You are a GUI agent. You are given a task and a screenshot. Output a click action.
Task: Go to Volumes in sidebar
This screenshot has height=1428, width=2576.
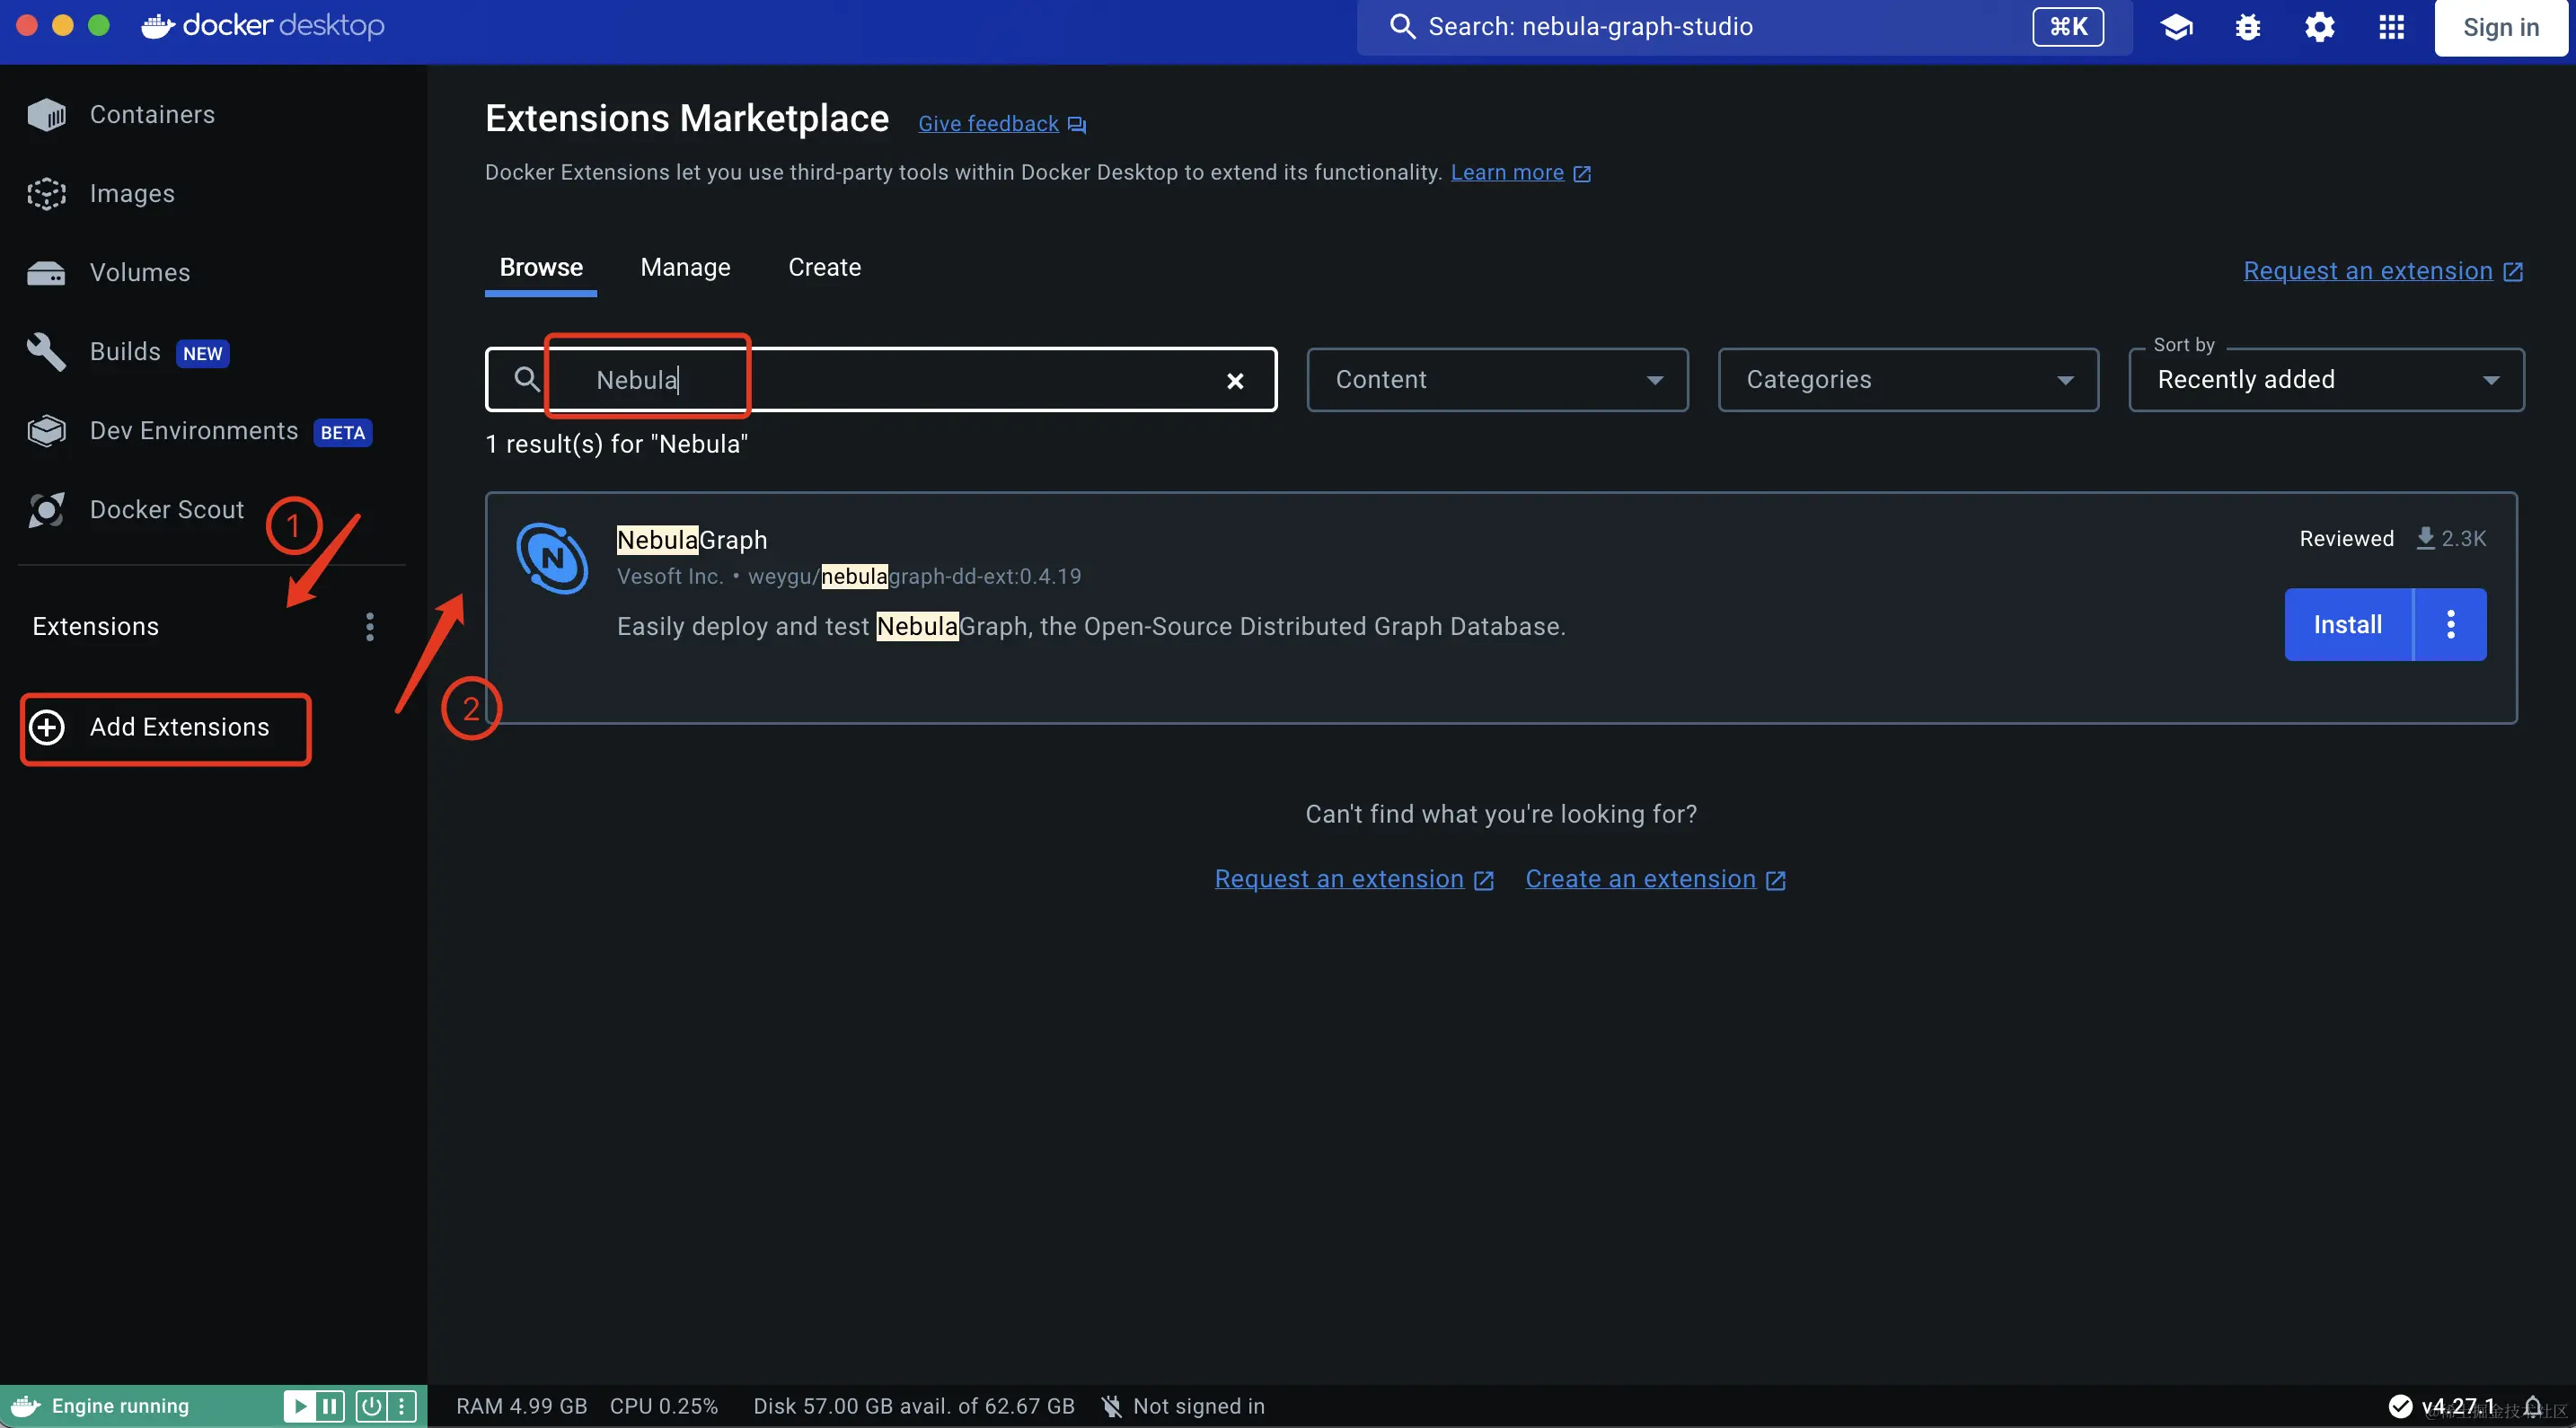point(139,272)
